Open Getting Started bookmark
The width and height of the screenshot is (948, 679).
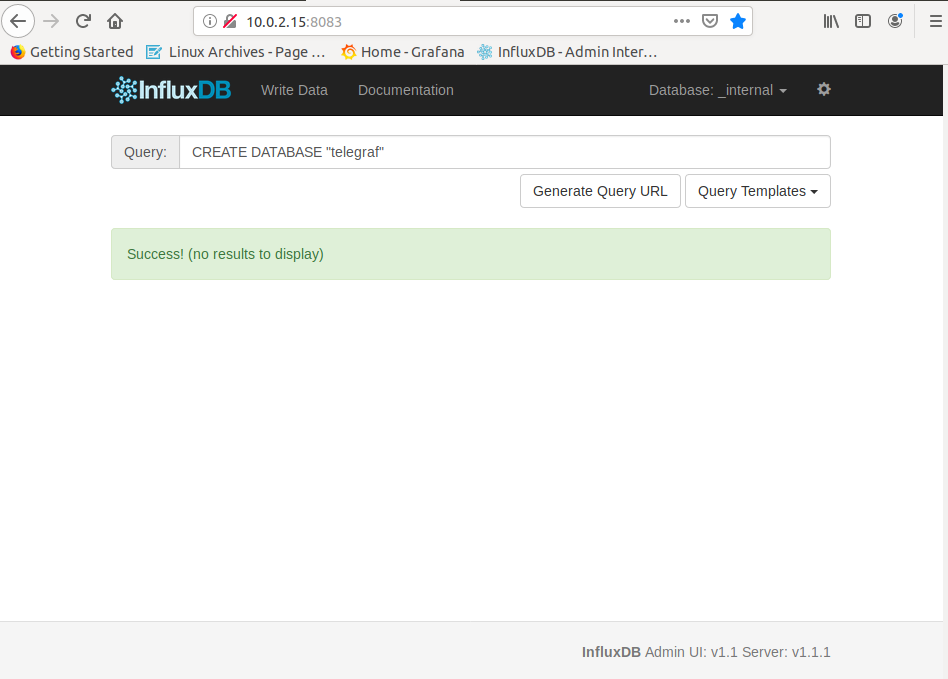click(x=72, y=52)
